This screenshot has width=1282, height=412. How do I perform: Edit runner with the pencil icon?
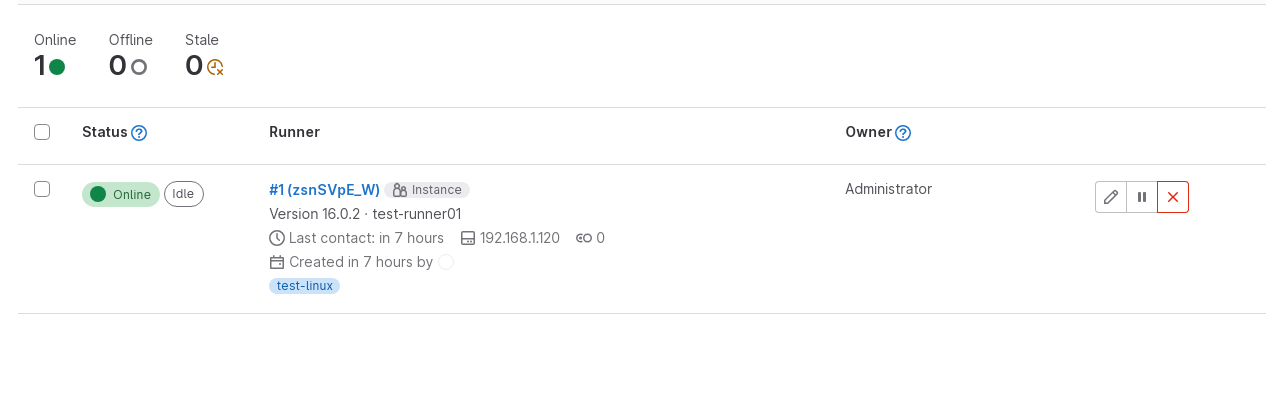(1111, 197)
